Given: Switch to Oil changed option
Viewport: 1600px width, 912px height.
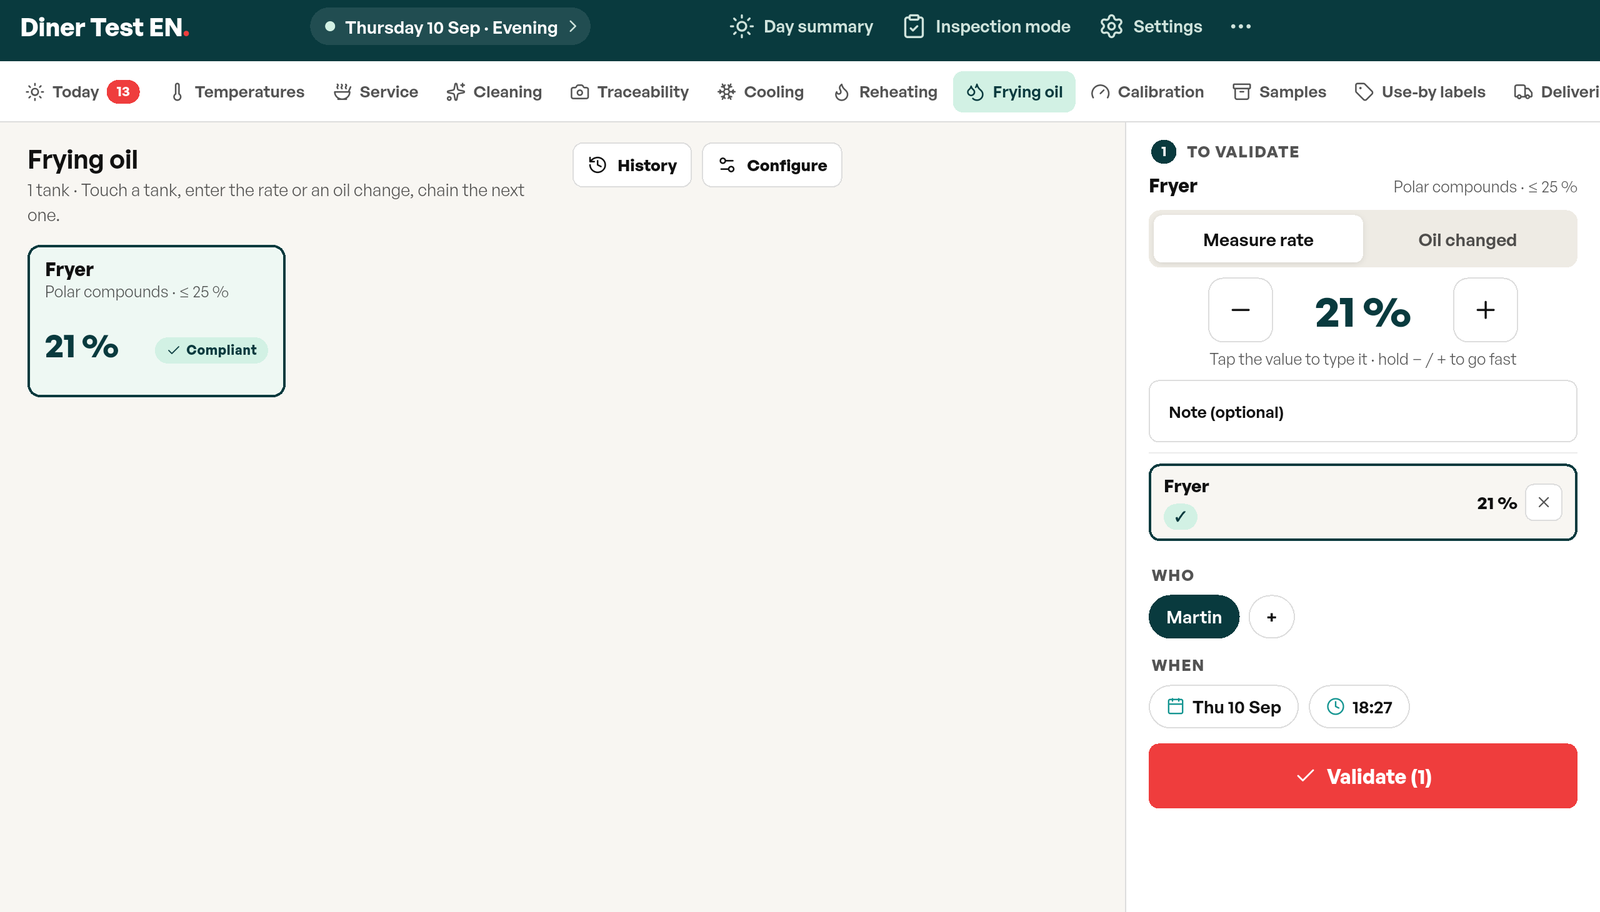Looking at the screenshot, I should tap(1467, 240).
